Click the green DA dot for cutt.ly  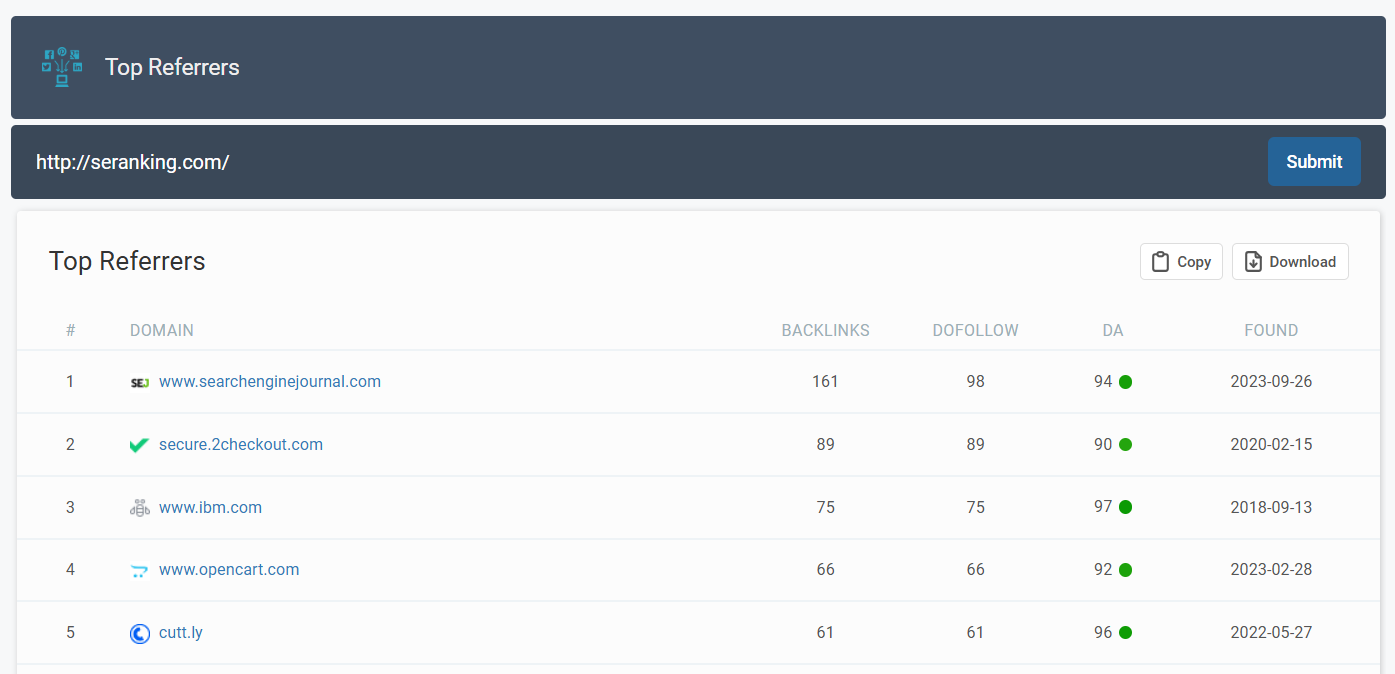(1125, 633)
